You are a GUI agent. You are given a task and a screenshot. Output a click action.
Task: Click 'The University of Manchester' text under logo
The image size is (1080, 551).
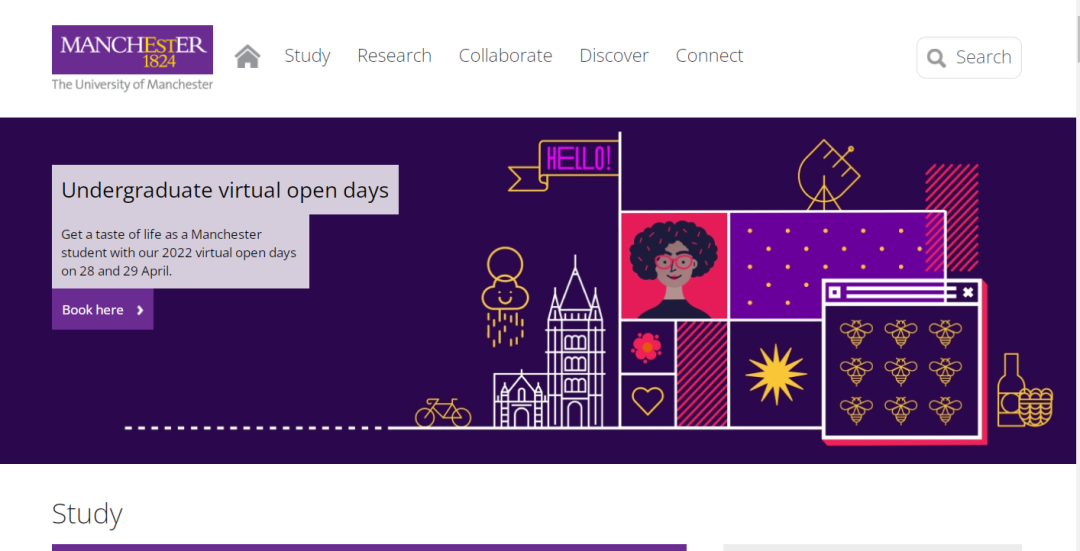pyautogui.click(x=132, y=85)
